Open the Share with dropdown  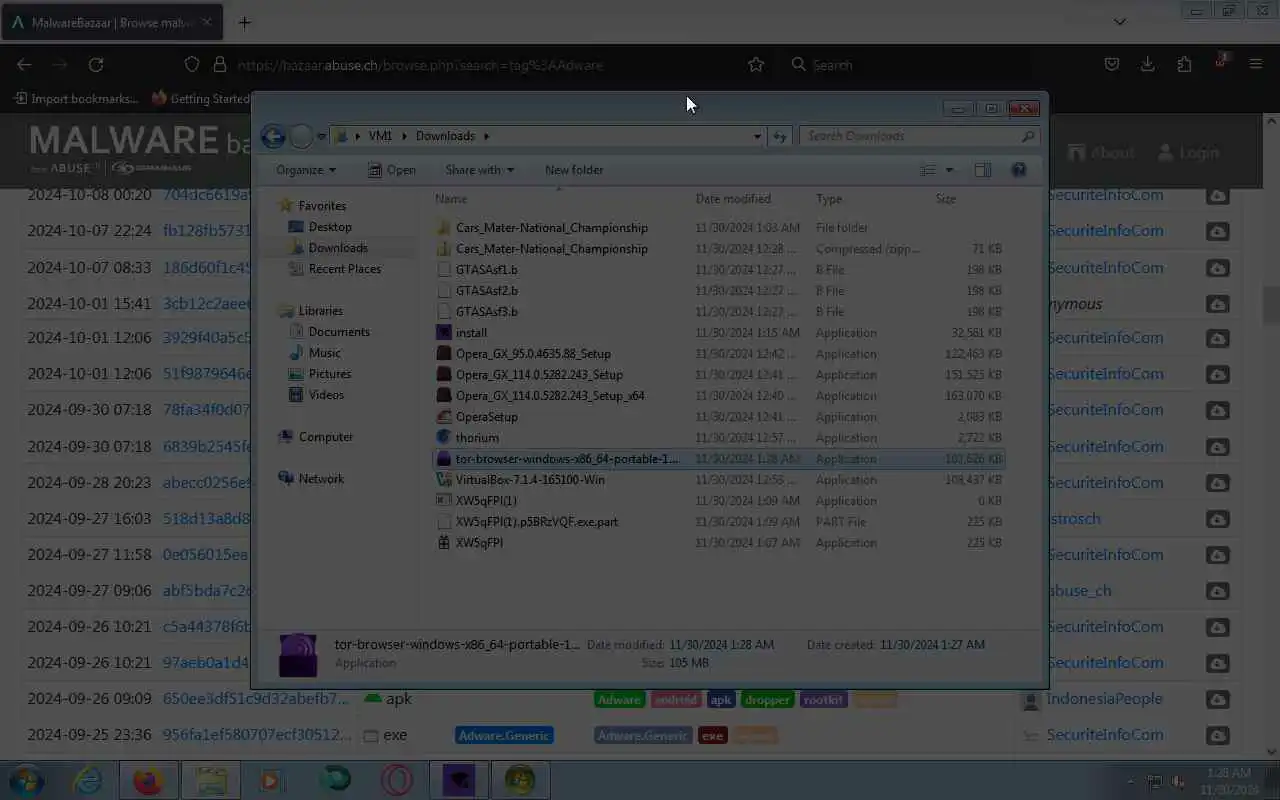(480, 170)
